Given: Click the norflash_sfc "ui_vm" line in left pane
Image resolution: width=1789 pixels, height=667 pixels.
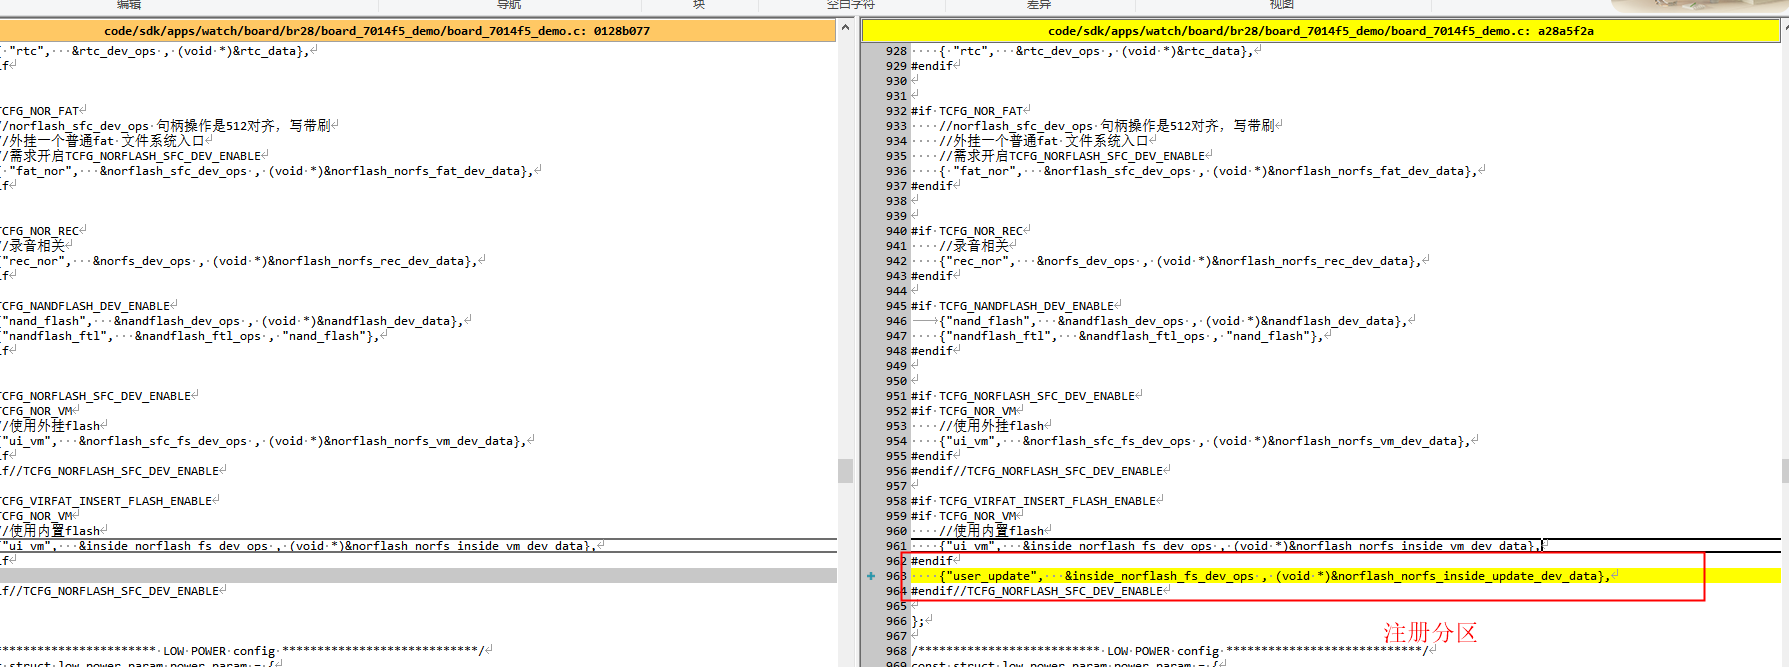Looking at the screenshot, I should (x=265, y=441).
